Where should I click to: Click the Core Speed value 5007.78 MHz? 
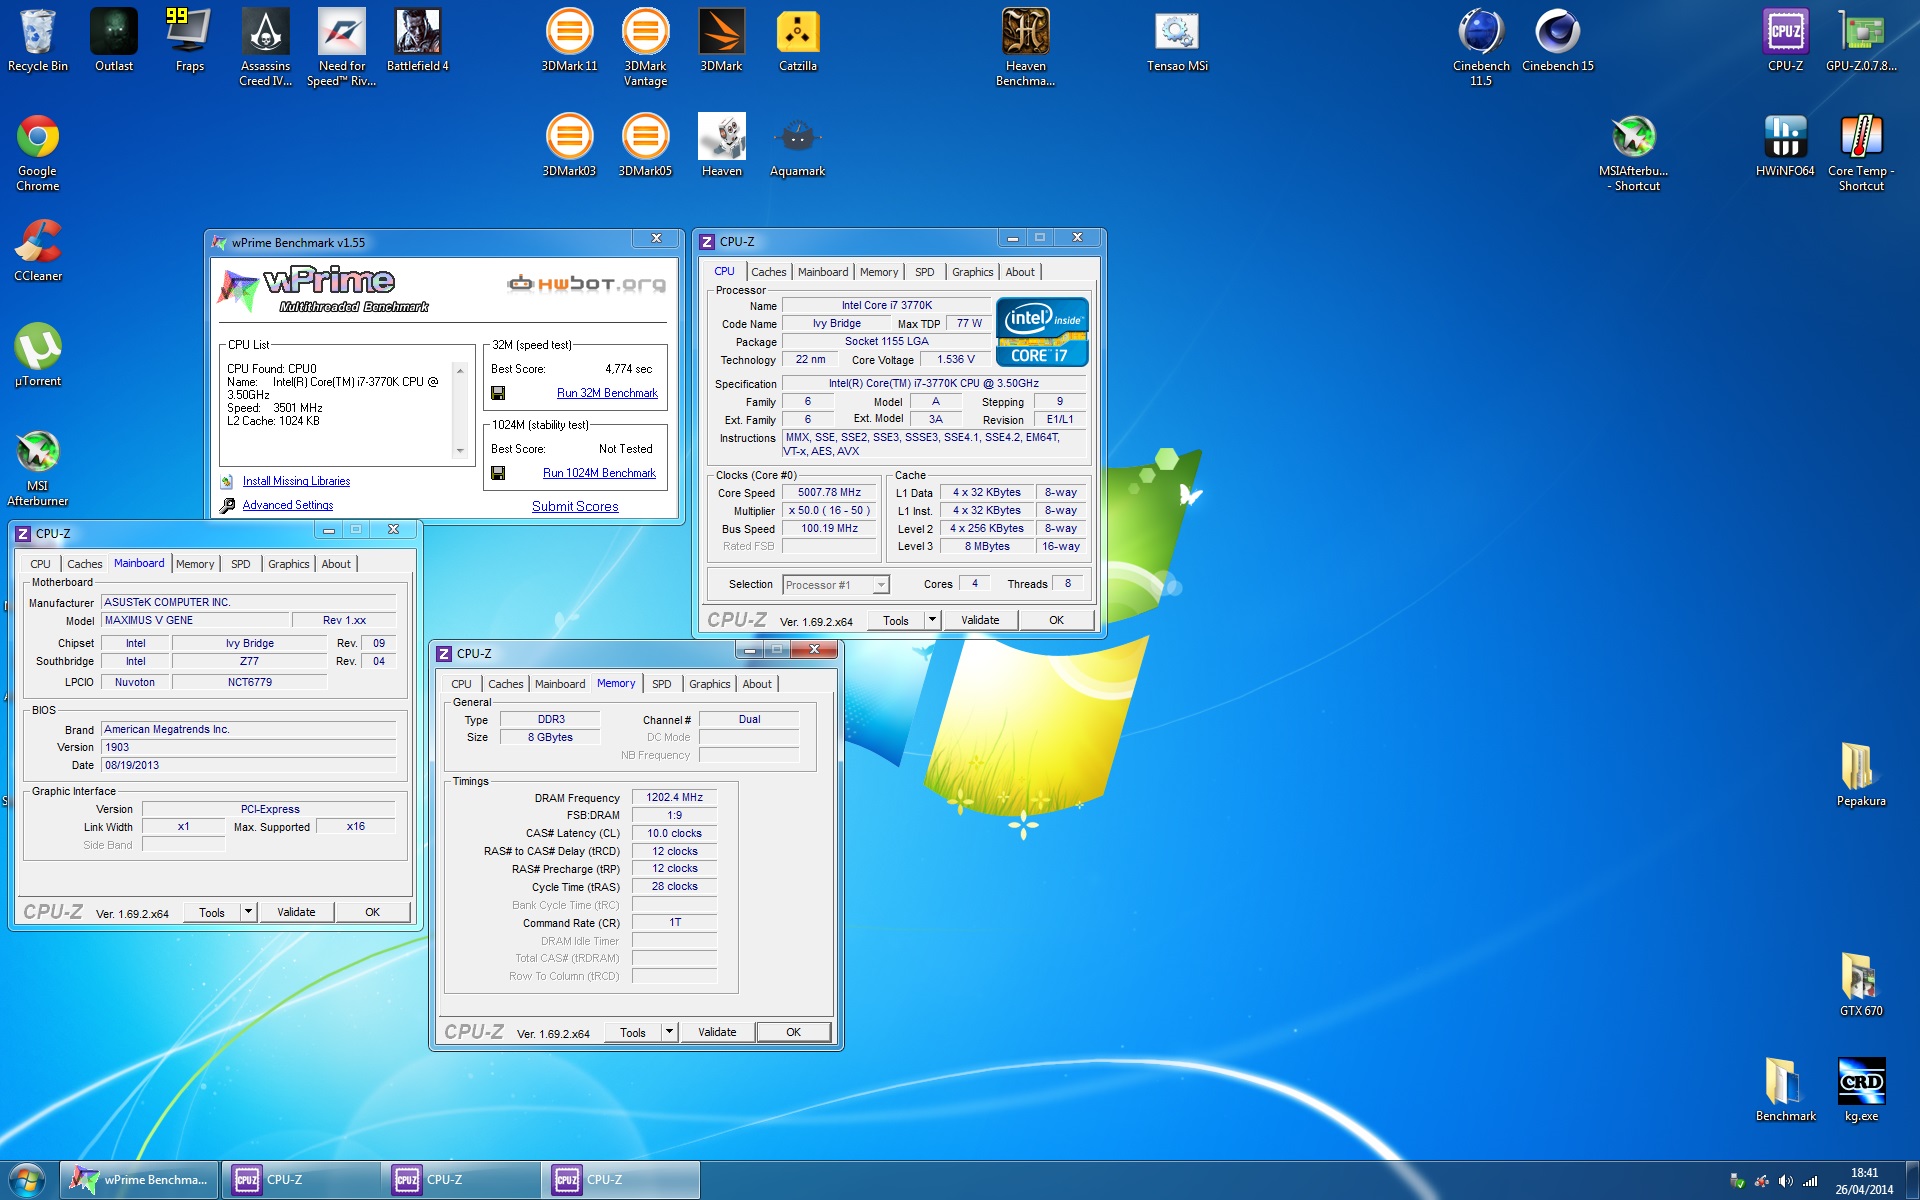pos(829,492)
